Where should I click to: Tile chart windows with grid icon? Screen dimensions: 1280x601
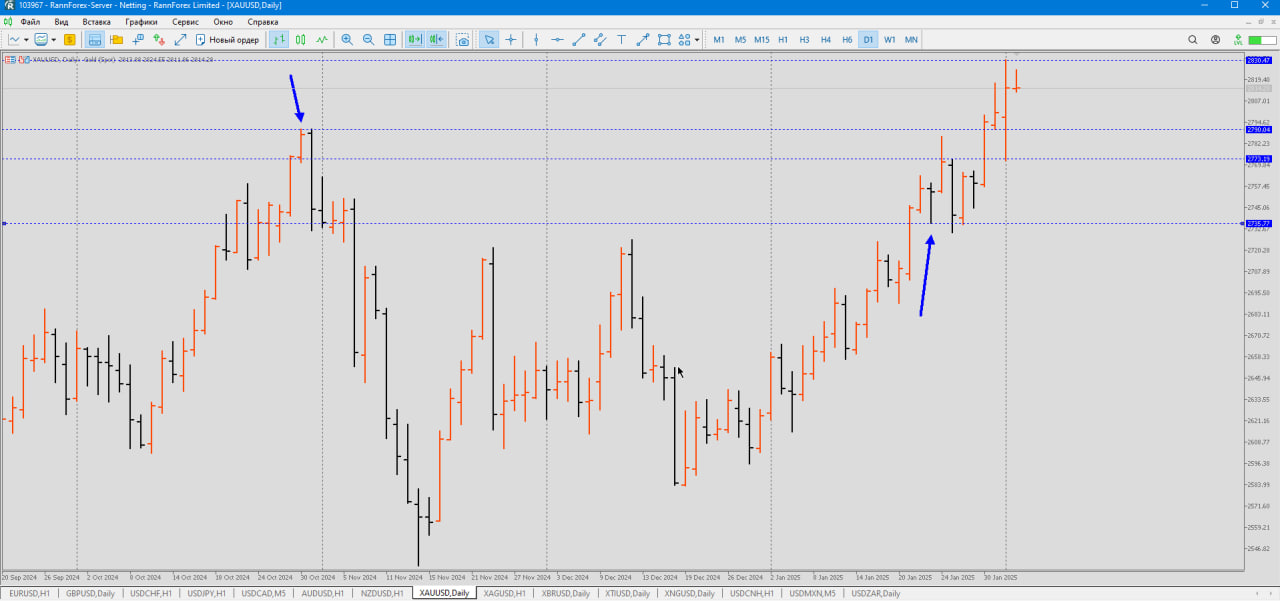390,40
